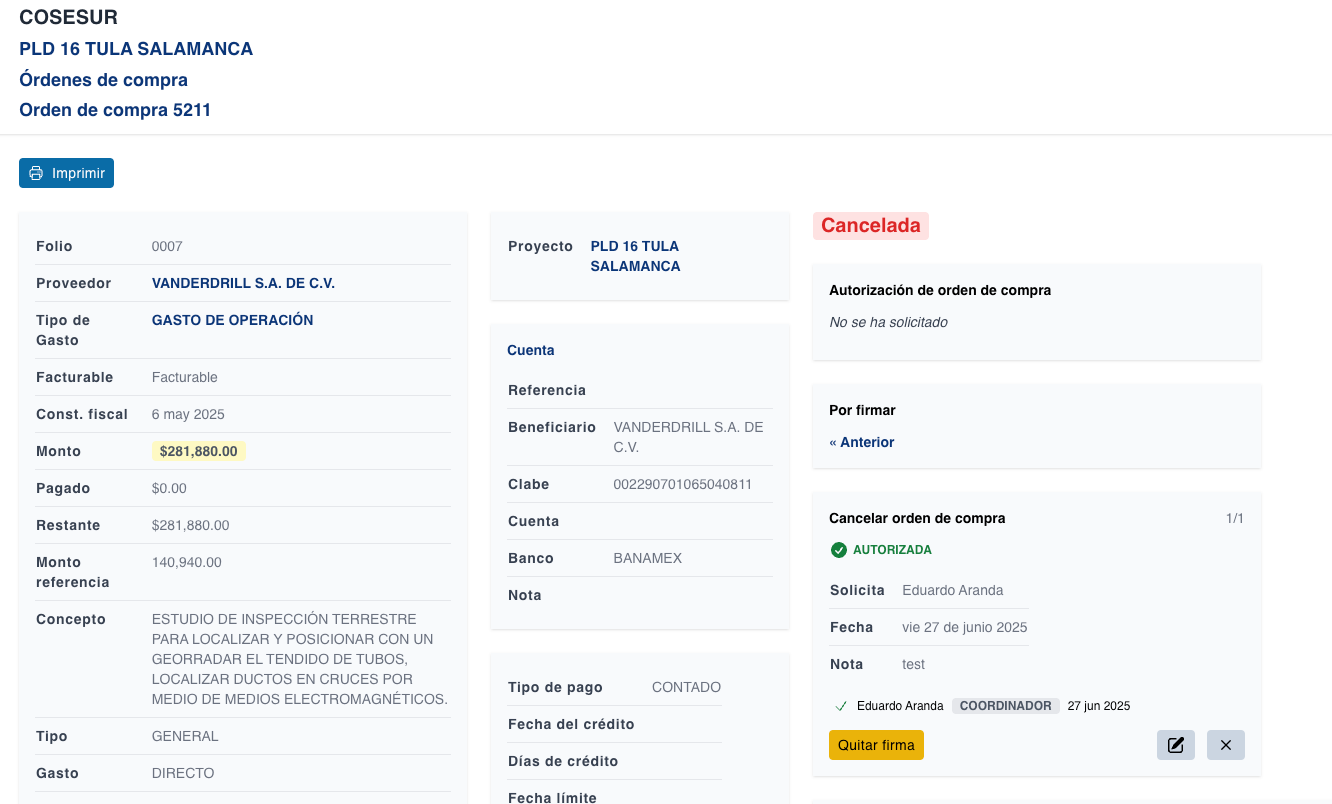Open supplier VANDERDRILL S.A. DE C.V.

[x=243, y=283]
